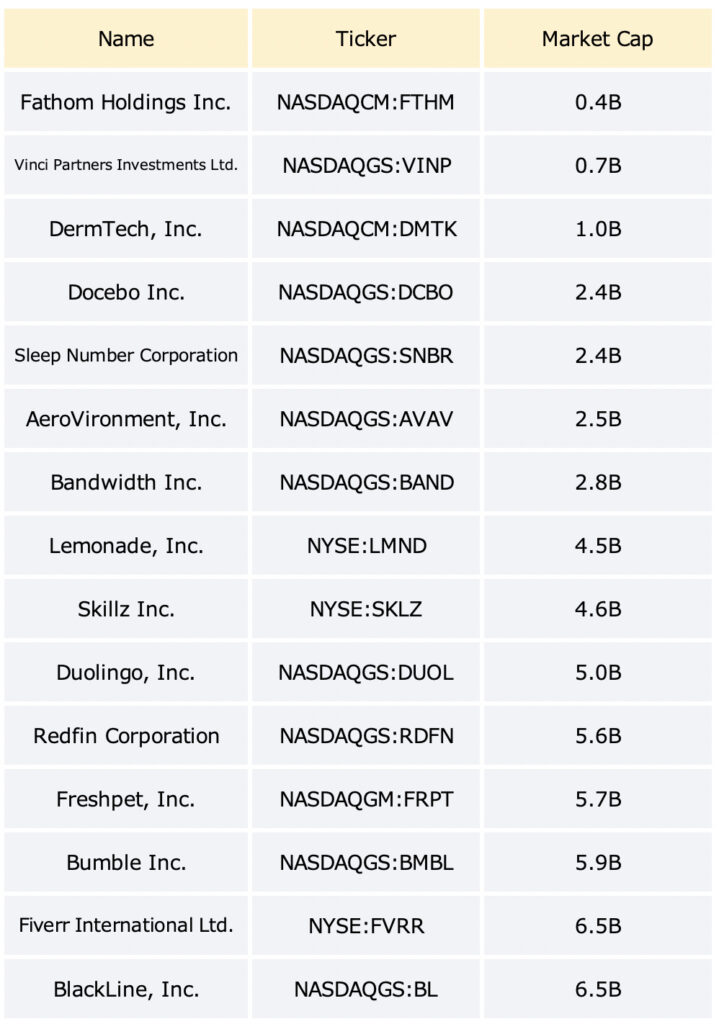
Task: Select the NASDAQGS:VINP ticker cell
Action: click(366, 165)
